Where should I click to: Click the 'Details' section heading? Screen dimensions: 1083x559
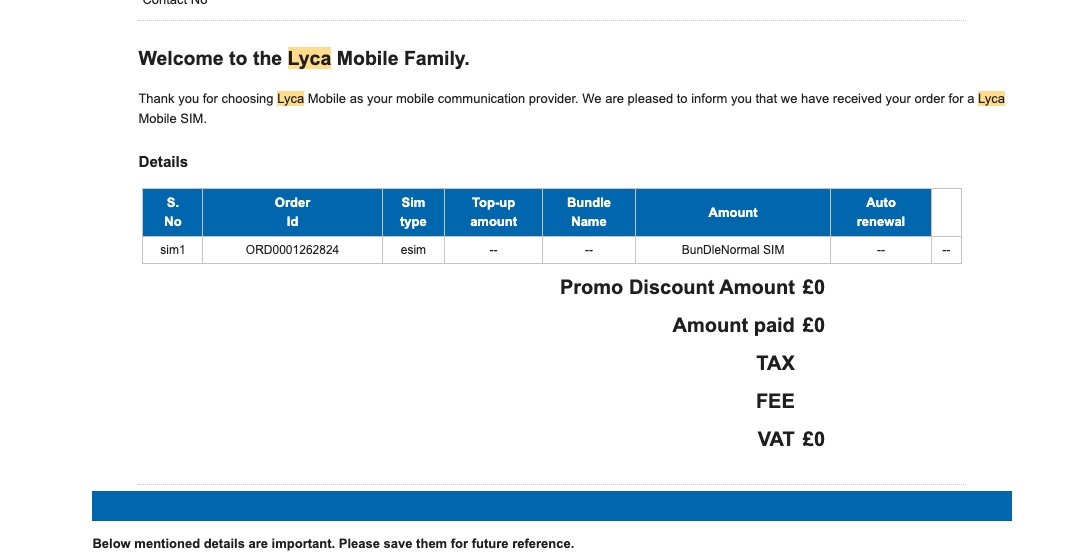[x=163, y=162]
